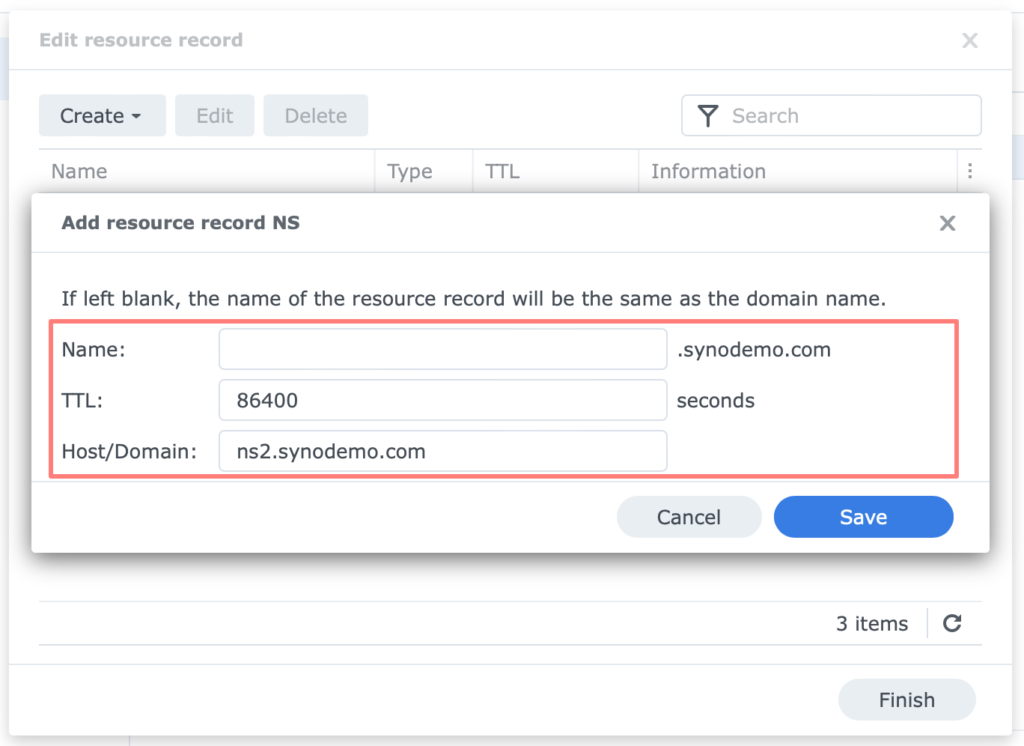Click the TTL column header
This screenshot has width=1024, height=746.
[501, 171]
